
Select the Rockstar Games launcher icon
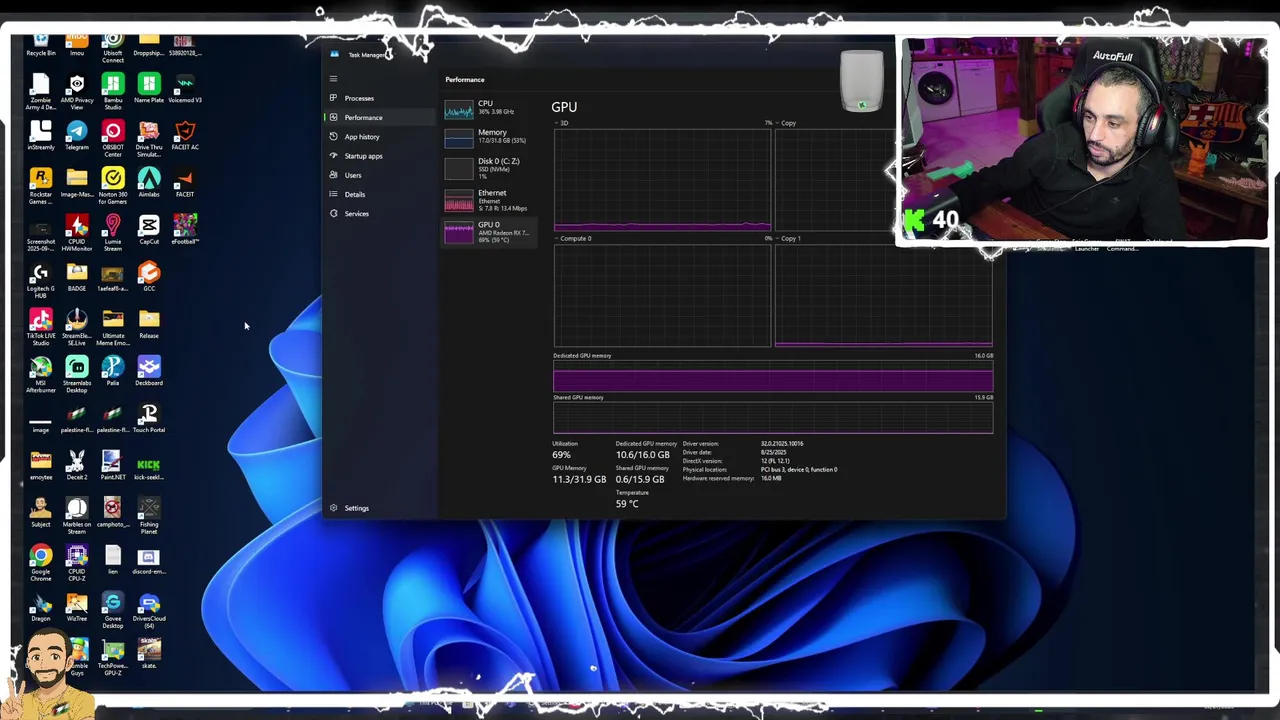coord(41,186)
